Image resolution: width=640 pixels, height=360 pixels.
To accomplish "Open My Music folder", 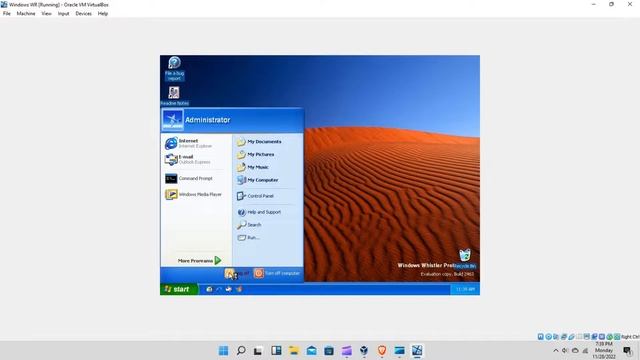I will (253, 167).
